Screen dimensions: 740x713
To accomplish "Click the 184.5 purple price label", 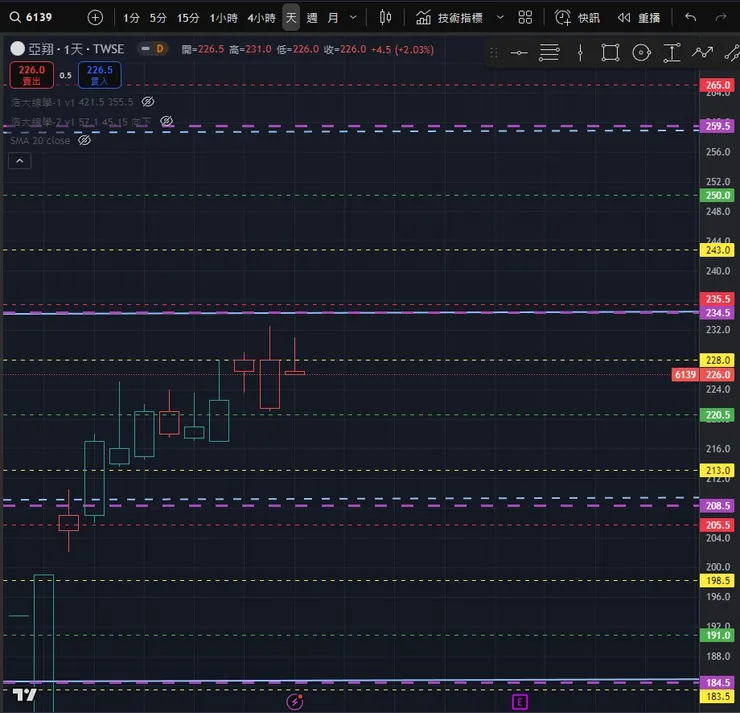I will 717,682.
